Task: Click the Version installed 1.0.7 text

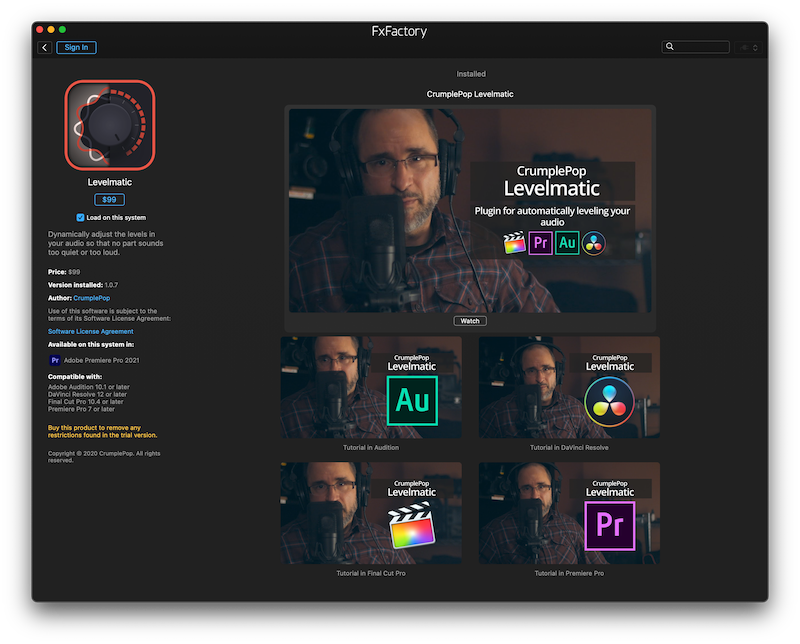Action: 83,285
